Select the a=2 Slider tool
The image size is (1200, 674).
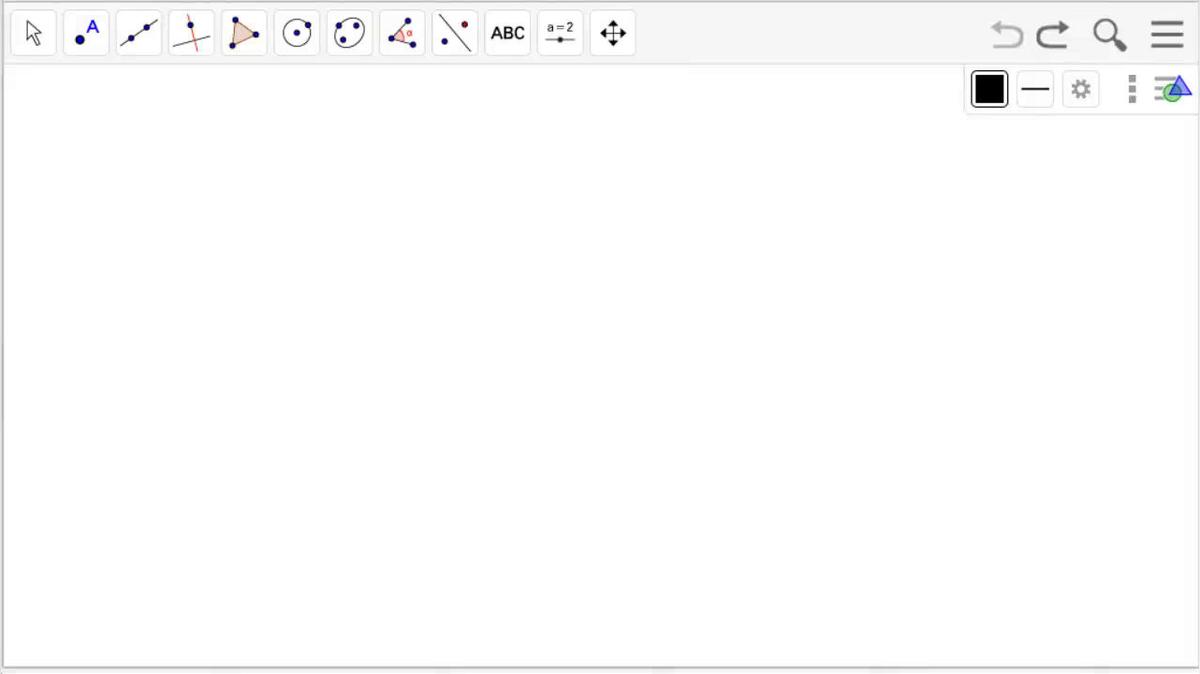(560, 34)
